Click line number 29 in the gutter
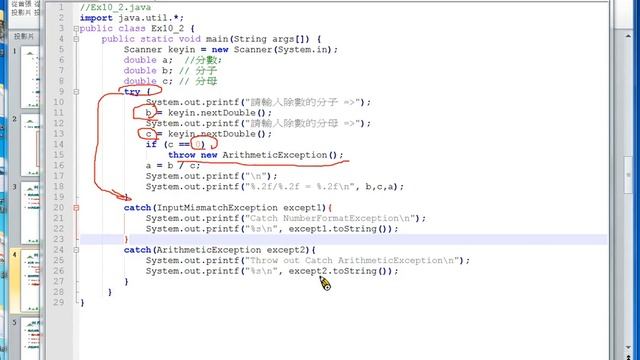The width and height of the screenshot is (640, 360). point(59,303)
